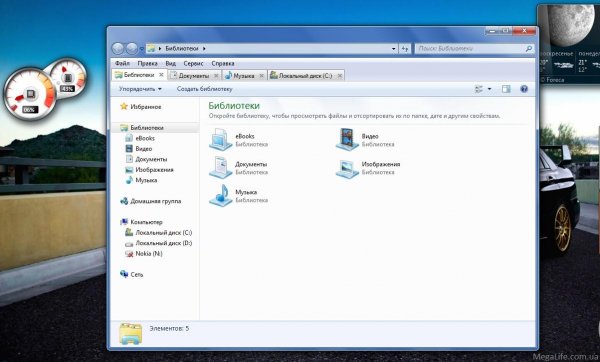Click the Back navigation arrow button
Image resolution: width=600 pixels, height=362 pixels.
[x=118, y=49]
